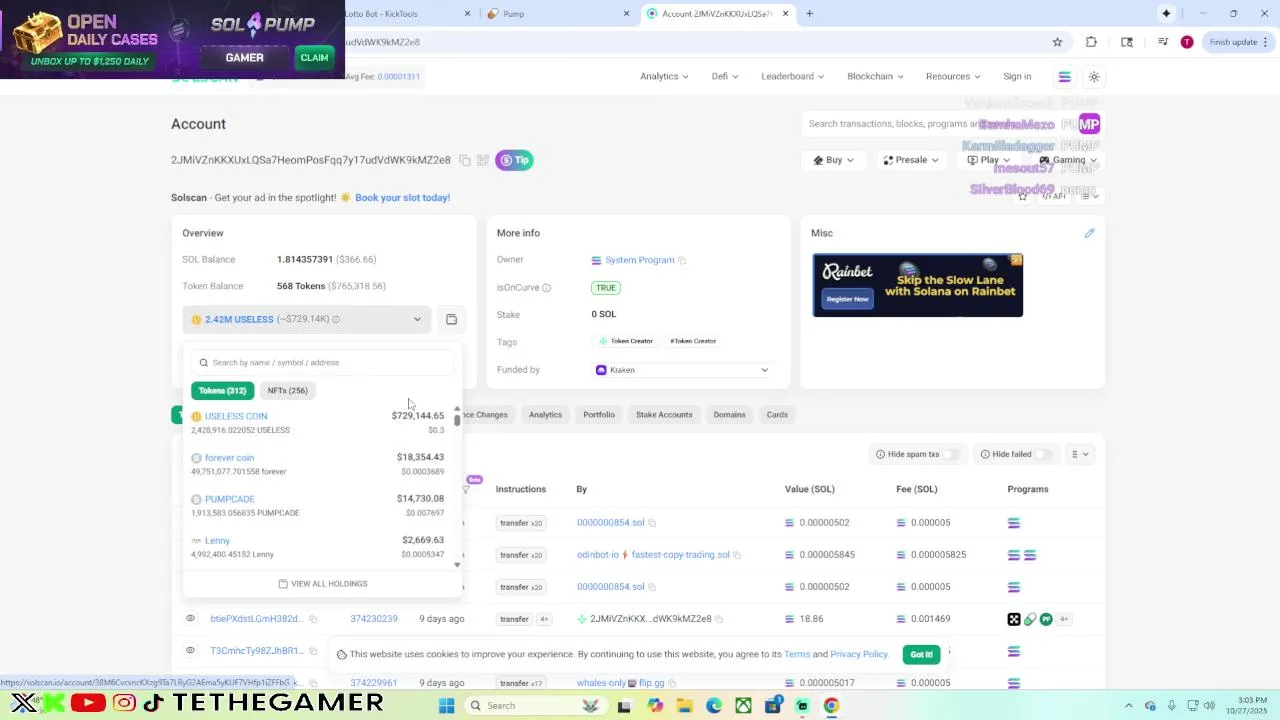Expand the Leaderboard navigation menu

click(792, 76)
